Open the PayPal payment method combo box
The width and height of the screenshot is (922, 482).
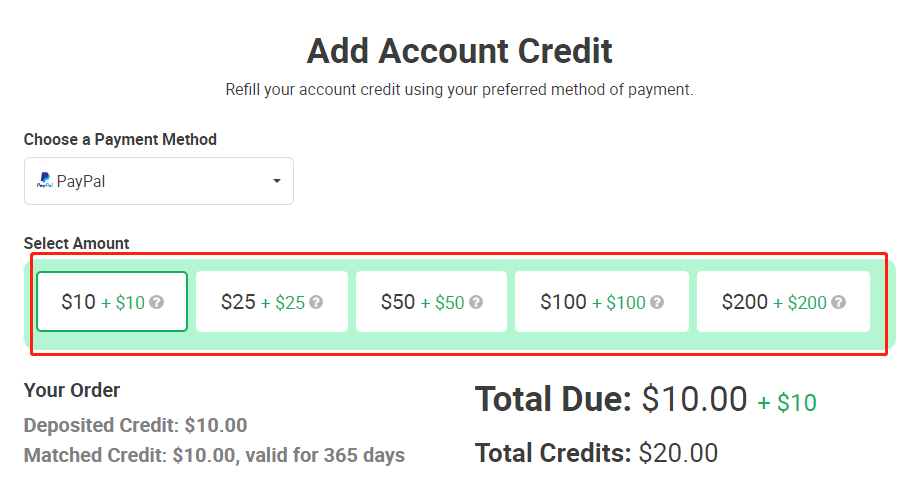159,181
